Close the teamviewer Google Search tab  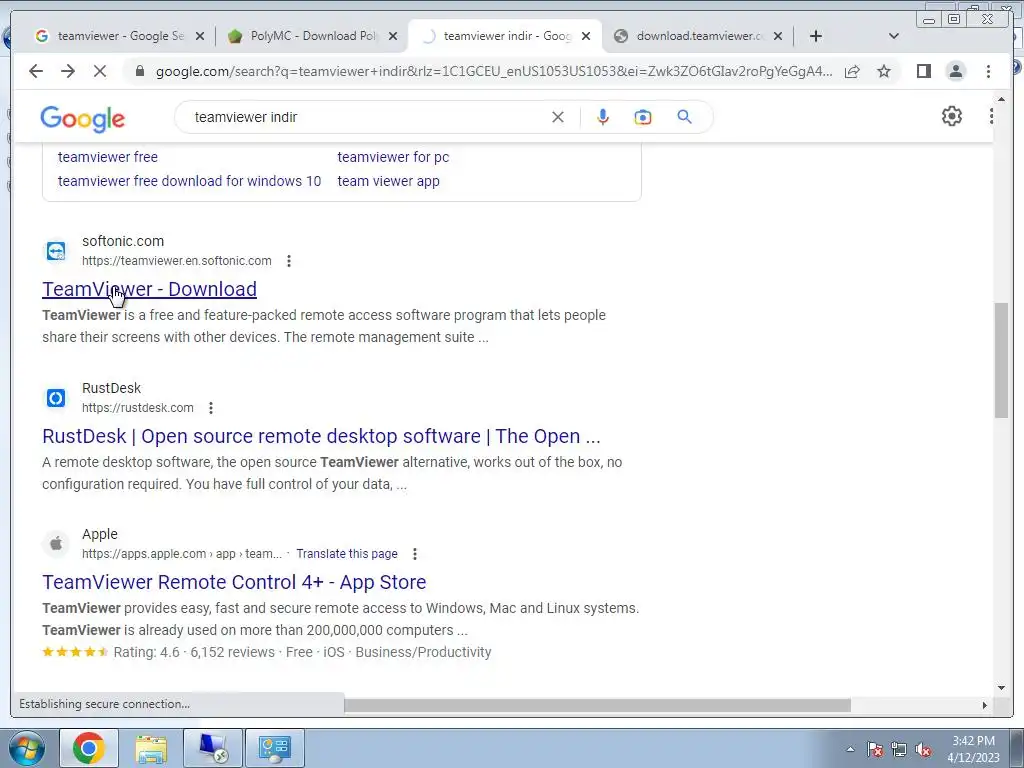click(x=200, y=37)
